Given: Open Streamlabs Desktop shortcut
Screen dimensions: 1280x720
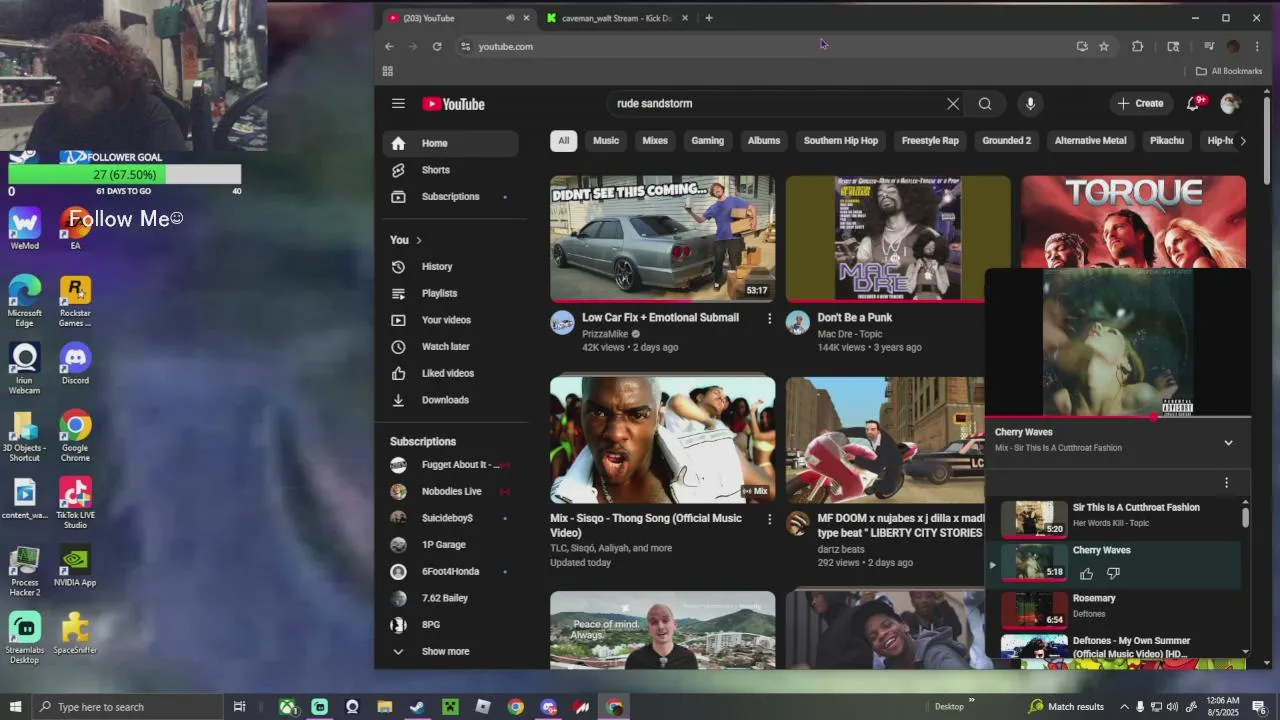Looking at the screenshot, I should (24, 638).
